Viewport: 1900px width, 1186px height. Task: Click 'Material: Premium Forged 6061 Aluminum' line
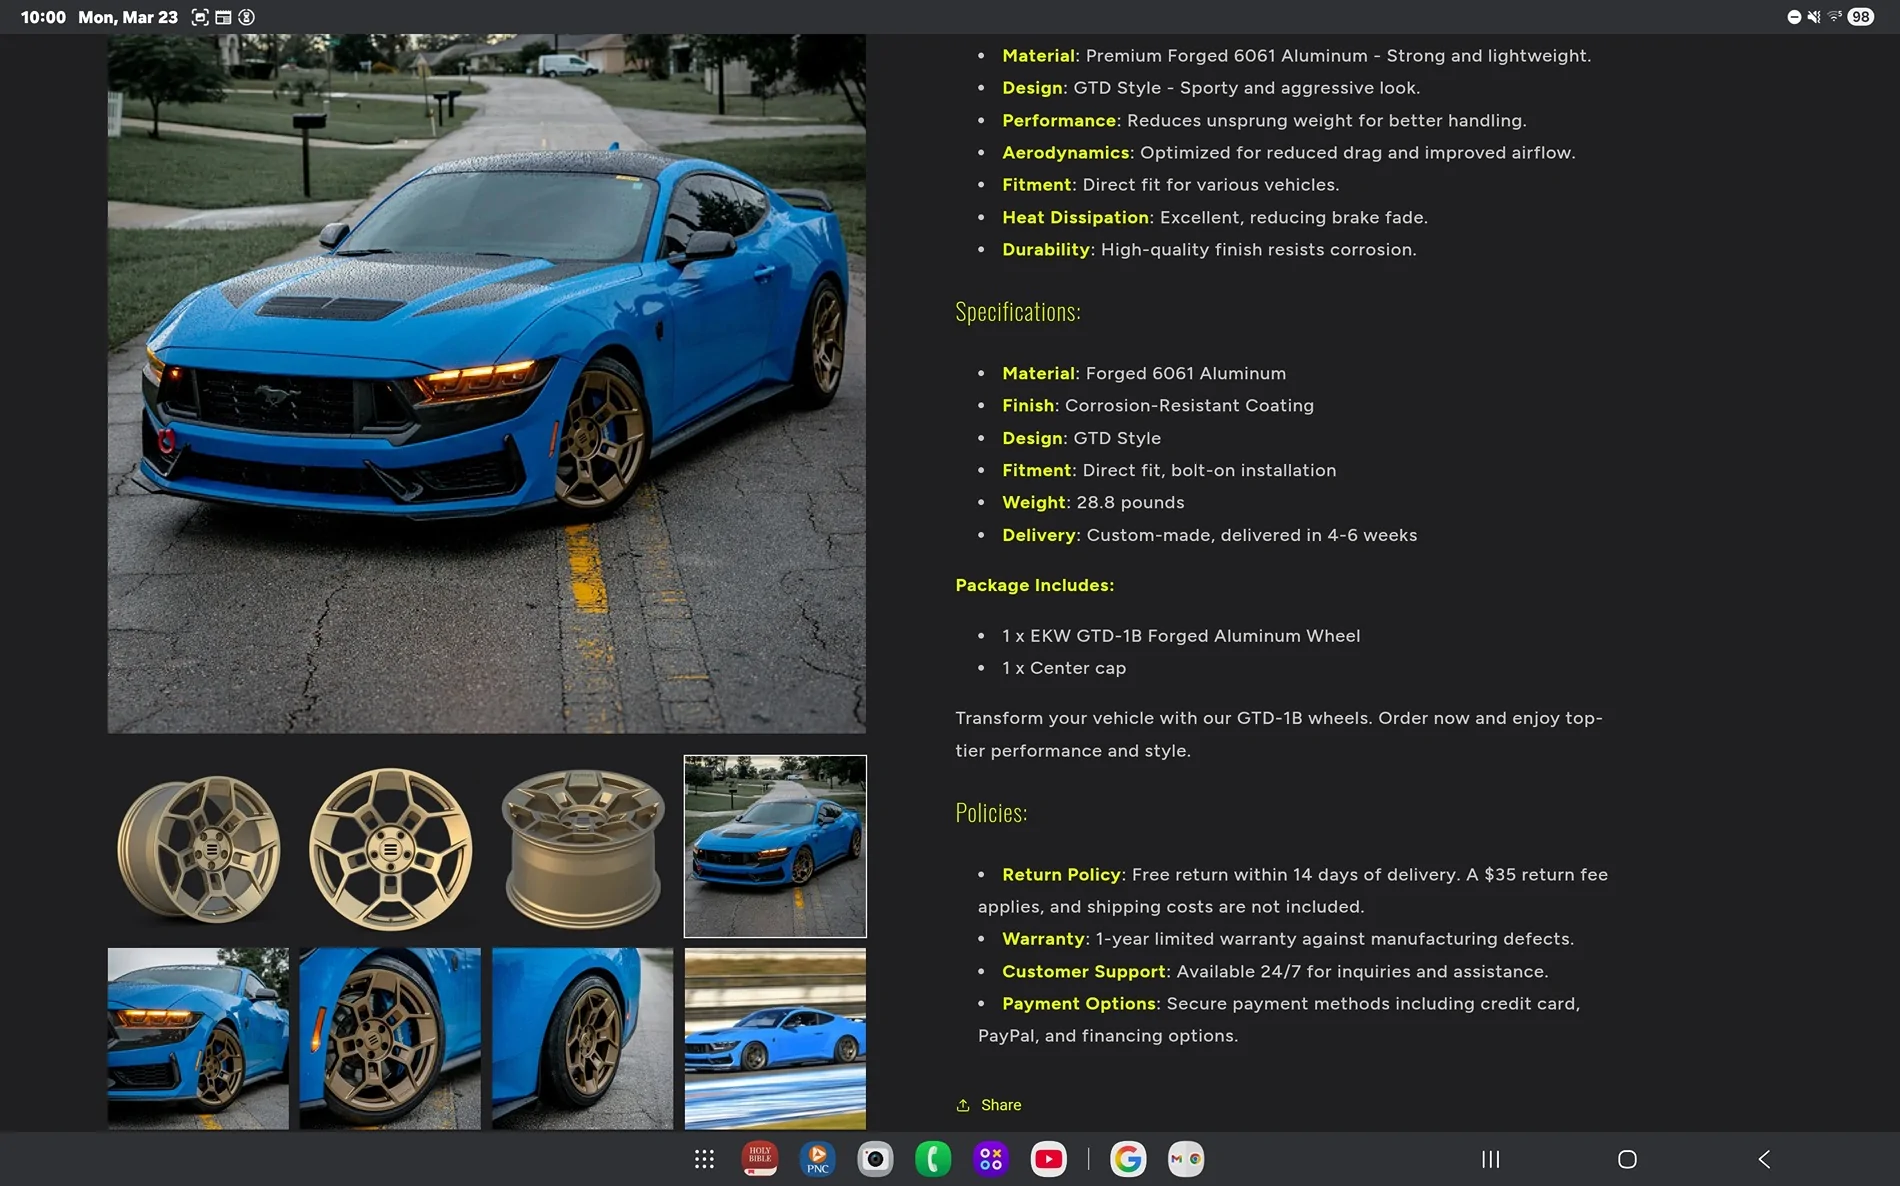[x=1297, y=56]
